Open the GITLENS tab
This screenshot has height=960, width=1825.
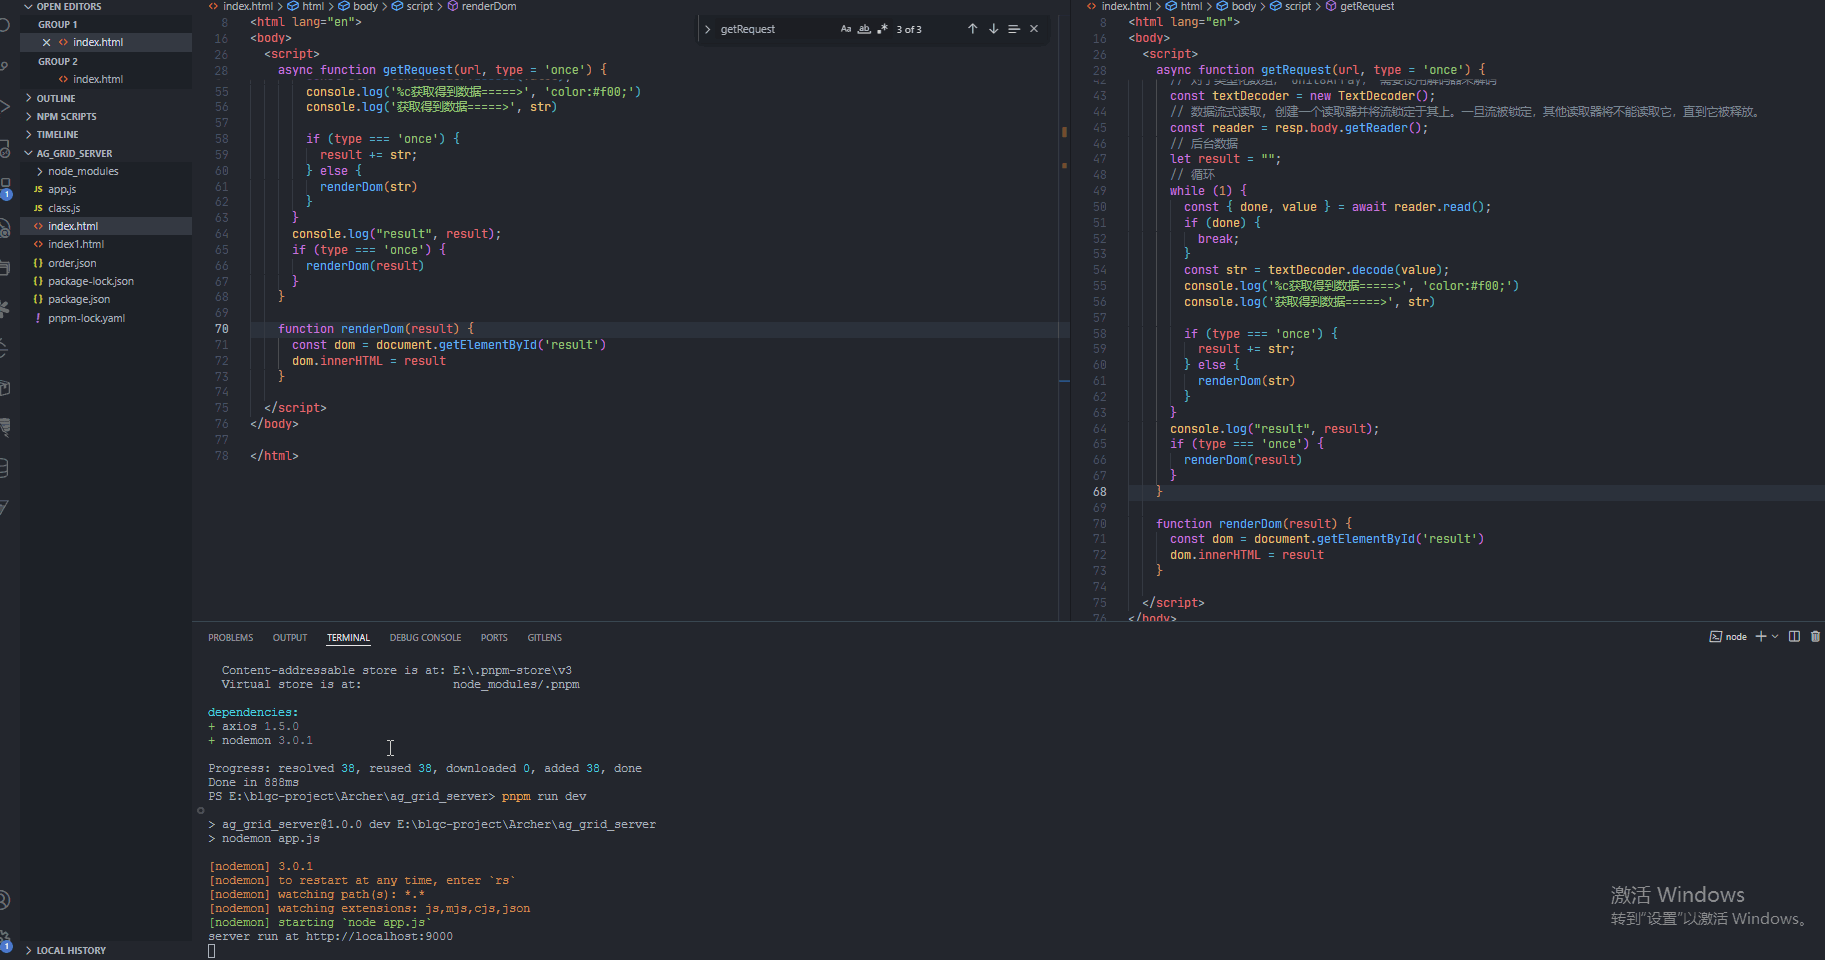[x=545, y=637]
